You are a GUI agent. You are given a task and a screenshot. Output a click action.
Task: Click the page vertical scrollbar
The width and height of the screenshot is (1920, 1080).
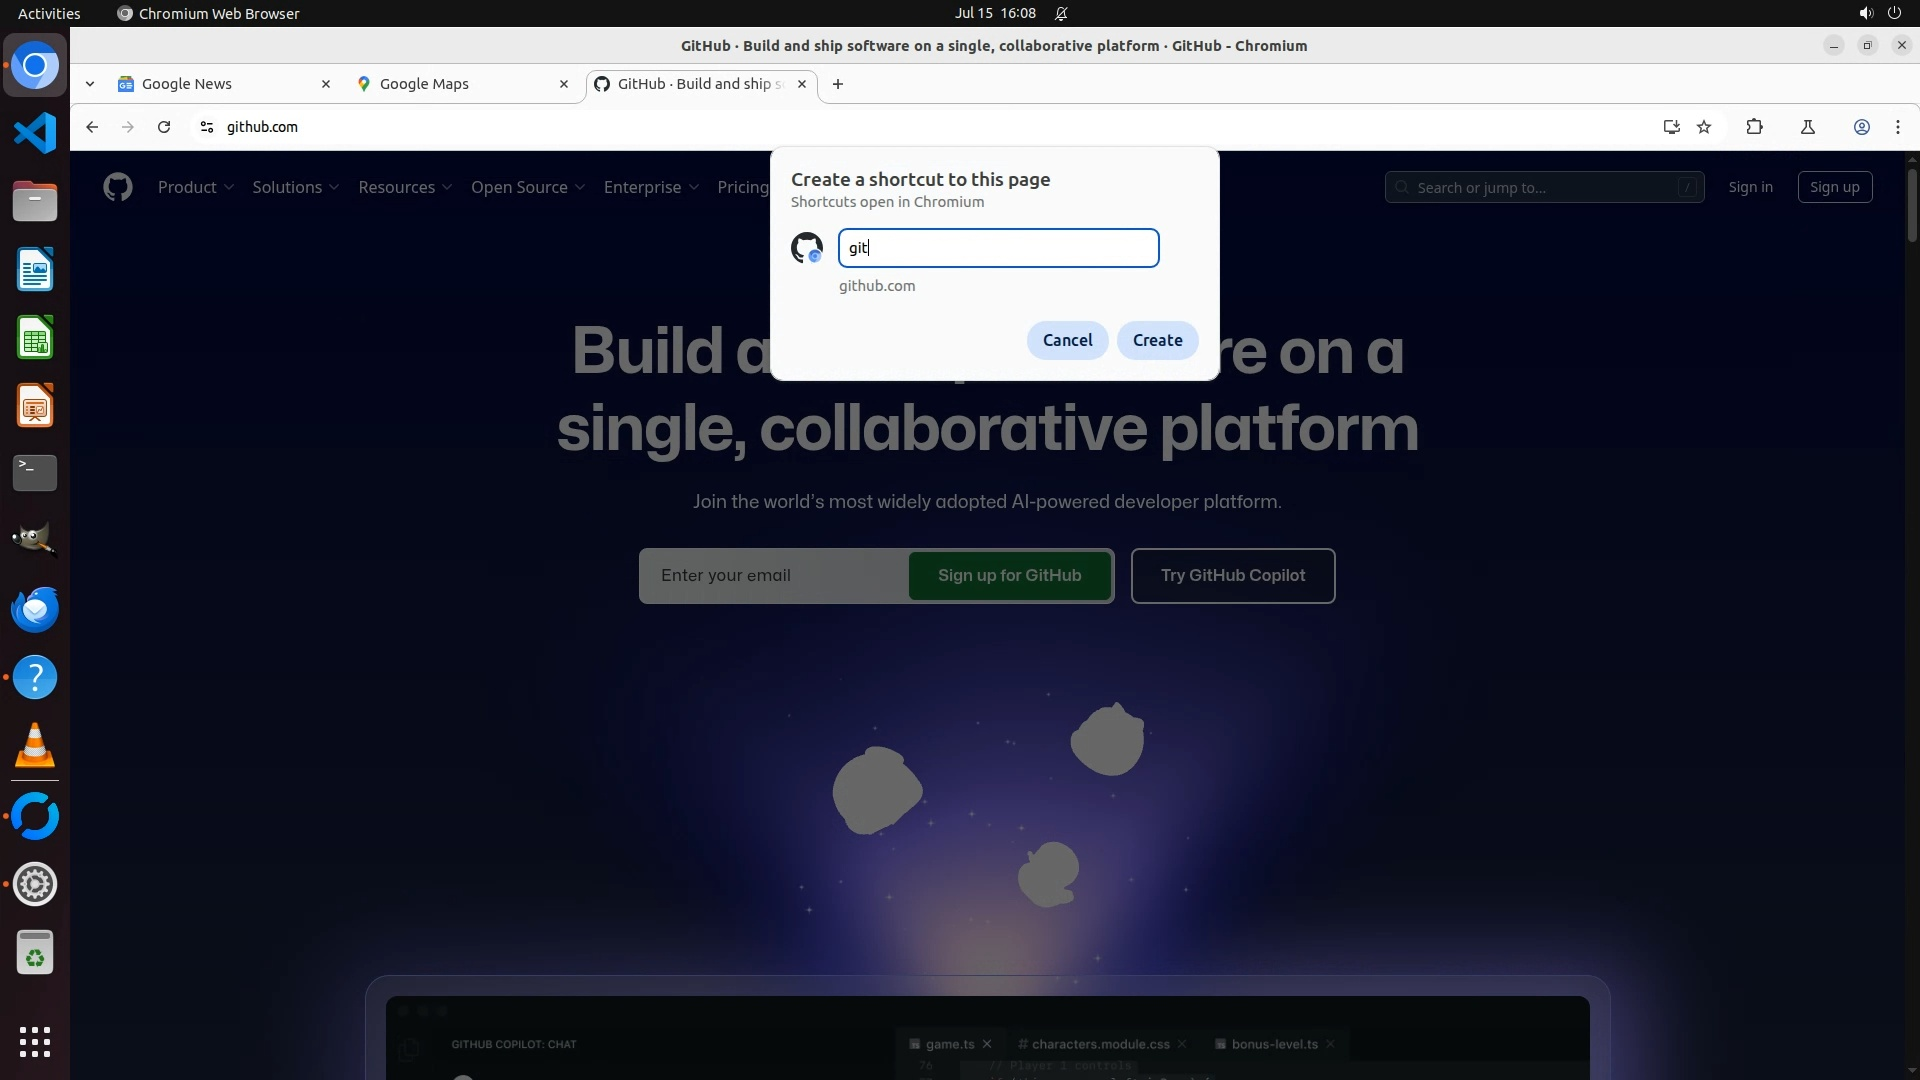coord(1911,205)
